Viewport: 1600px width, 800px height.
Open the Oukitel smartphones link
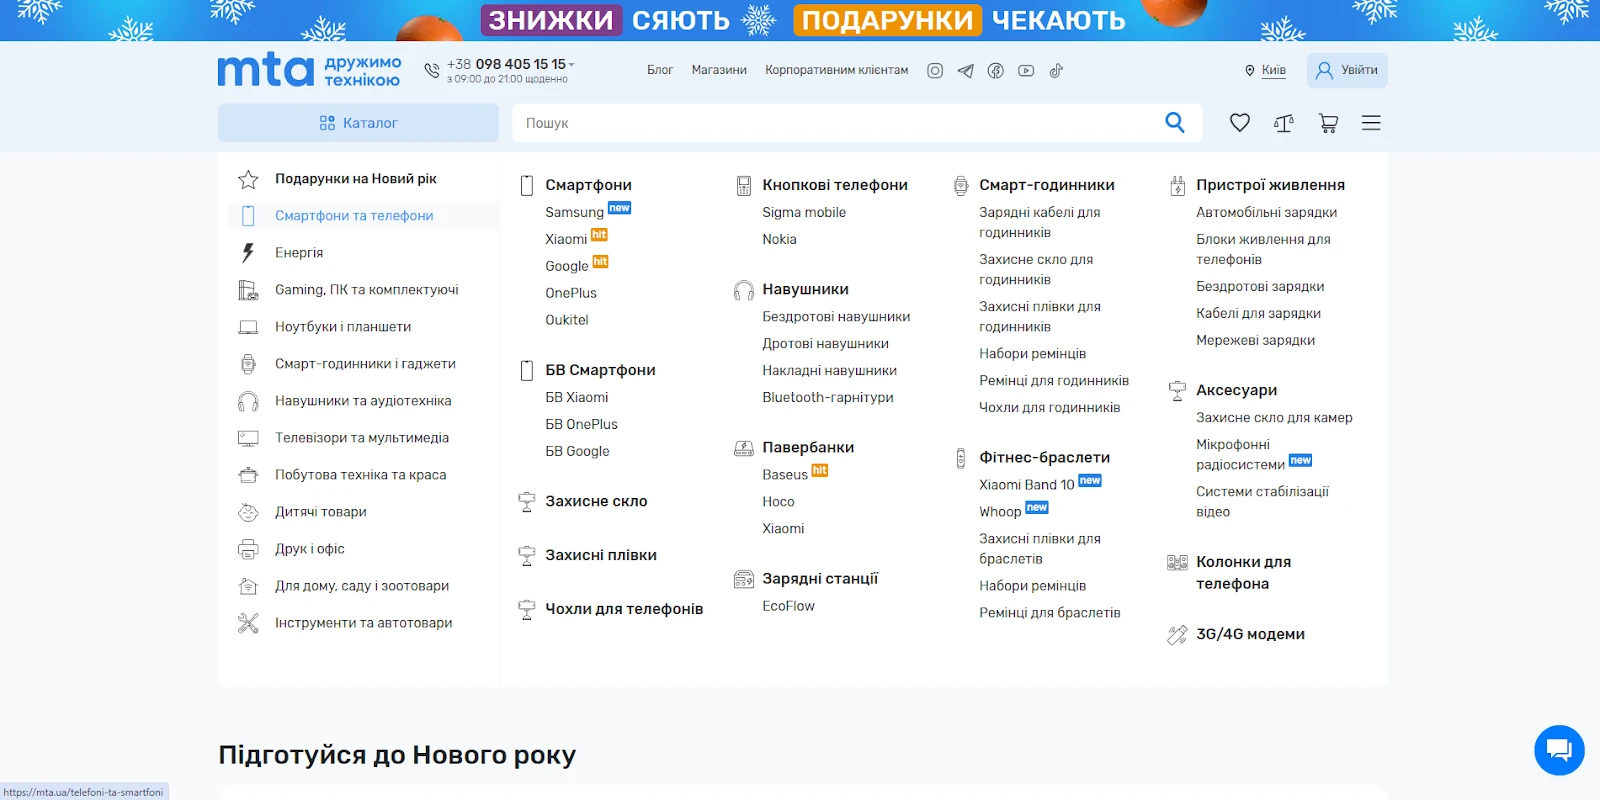567,320
